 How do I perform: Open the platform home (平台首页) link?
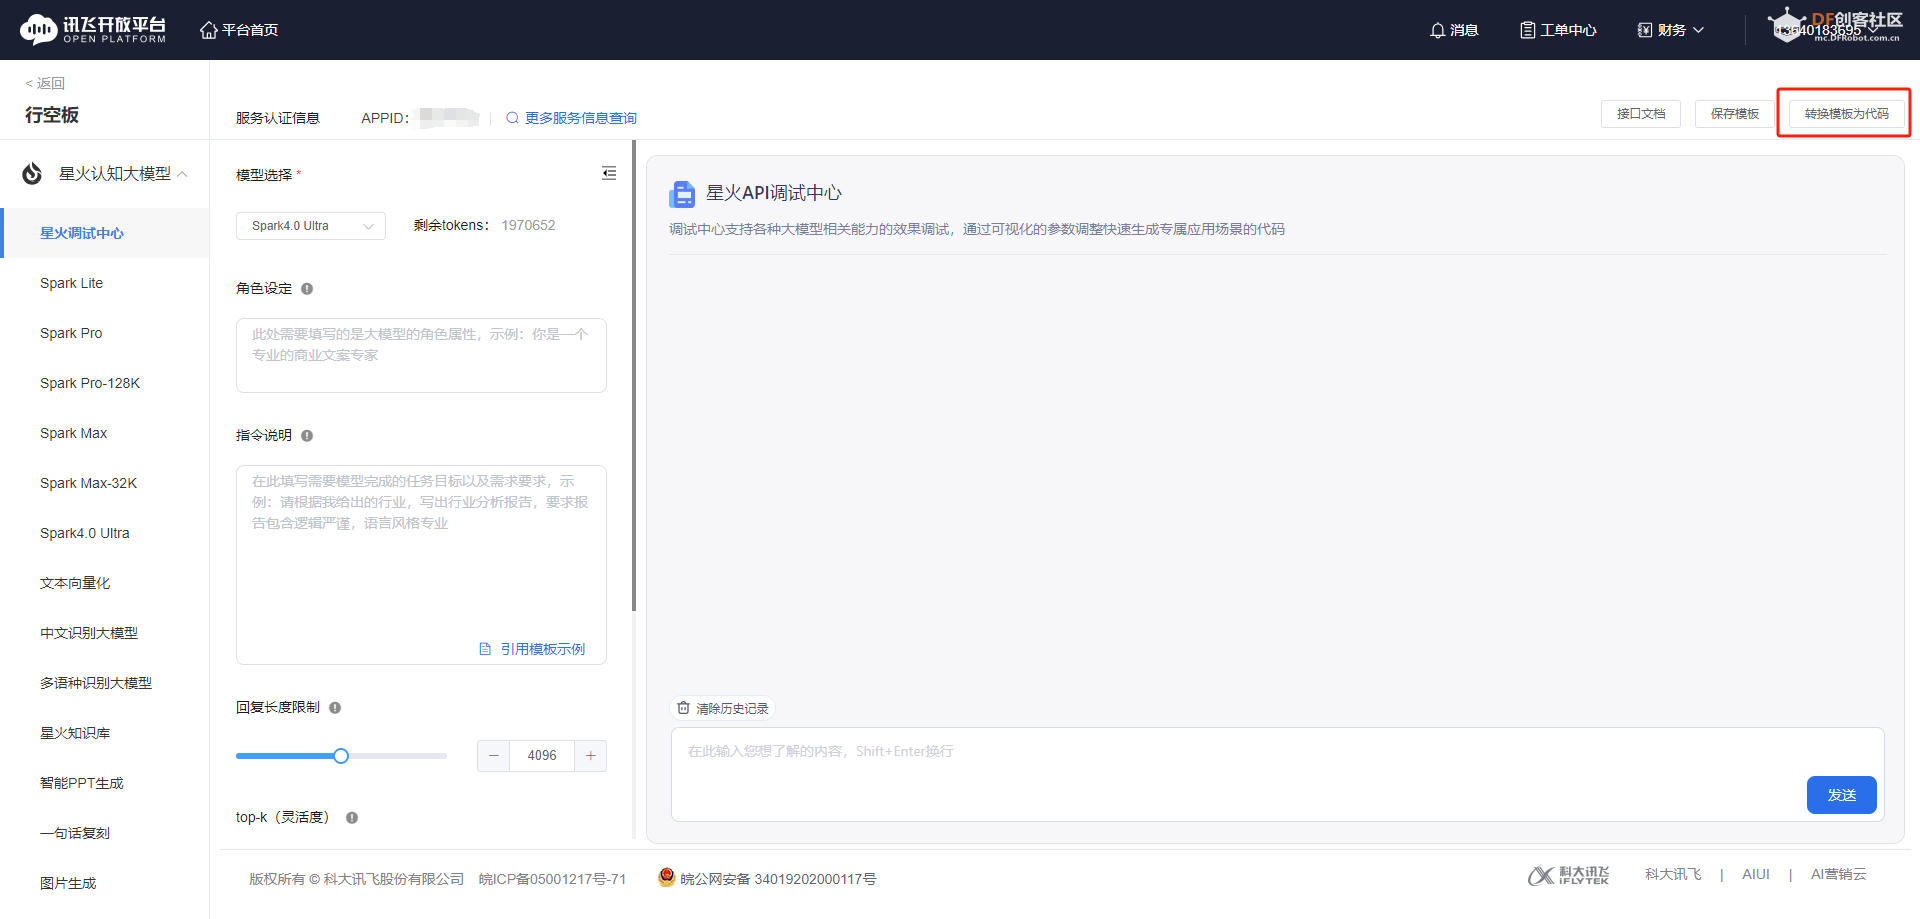tap(239, 30)
